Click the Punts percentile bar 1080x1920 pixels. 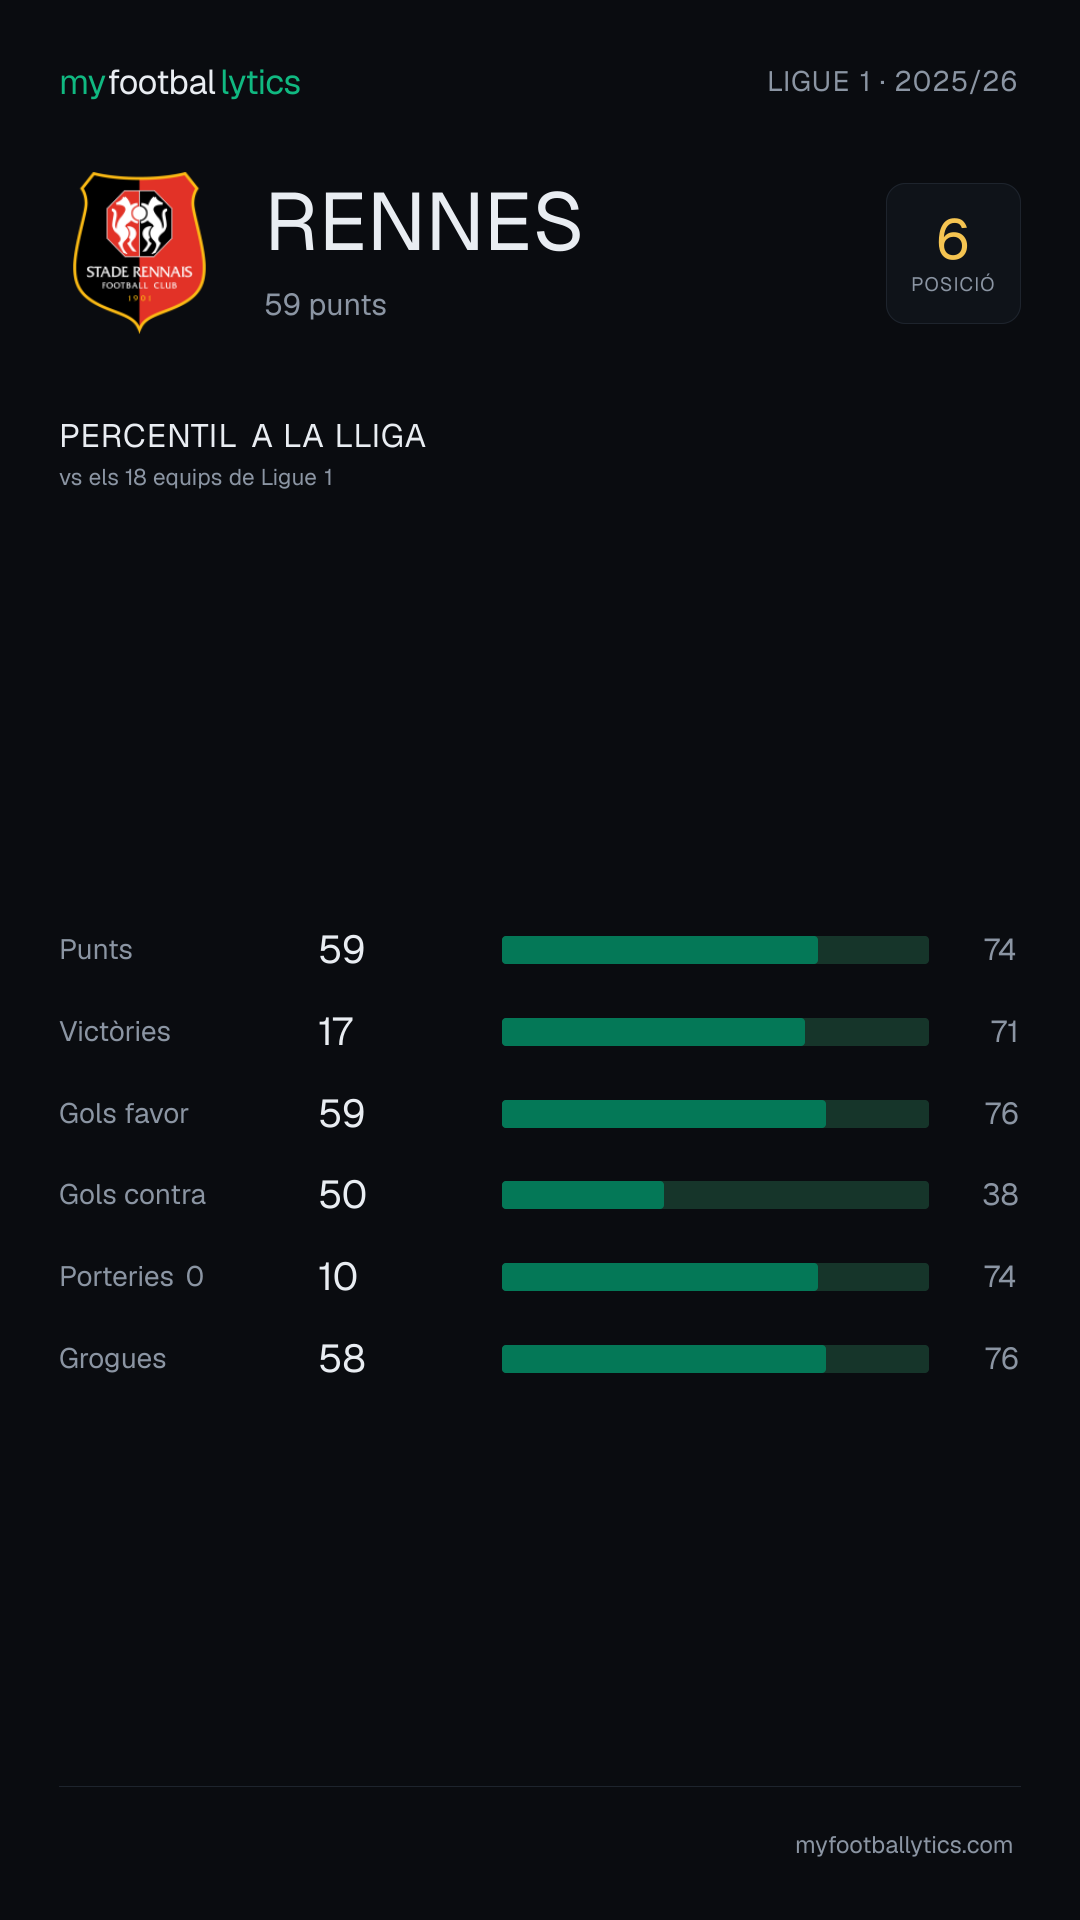coord(715,950)
